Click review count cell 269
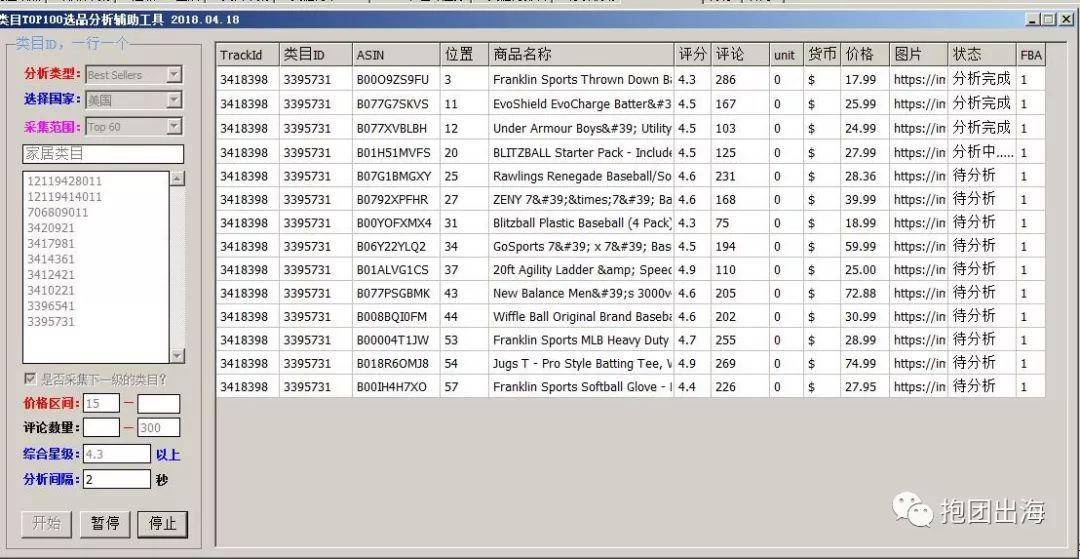 click(740, 363)
